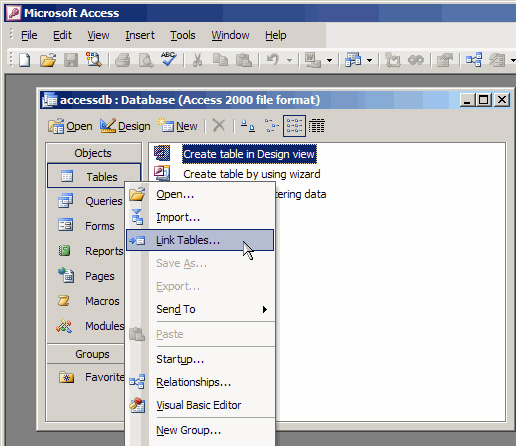Expand the Undo dropdown arrow
This screenshot has height=446, width=516.
point(290,61)
